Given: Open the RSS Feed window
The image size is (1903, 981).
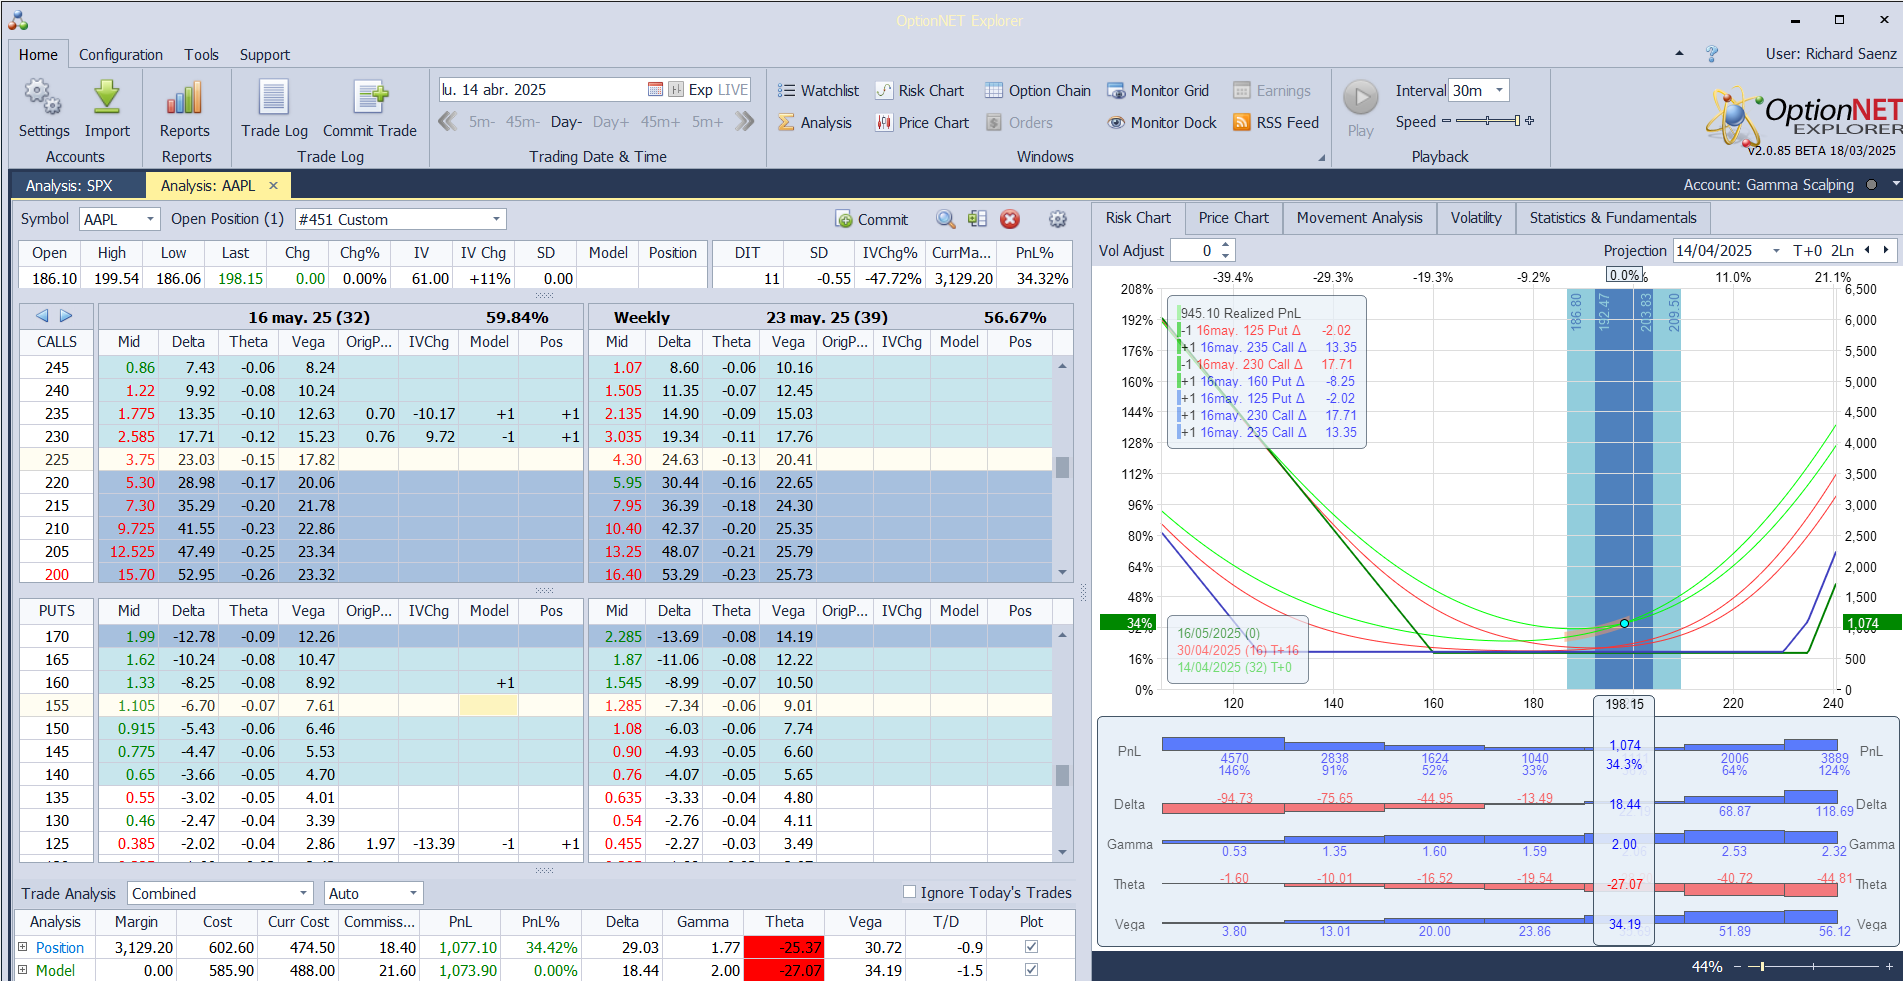Looking at the screenshot, I should 1276,122.
